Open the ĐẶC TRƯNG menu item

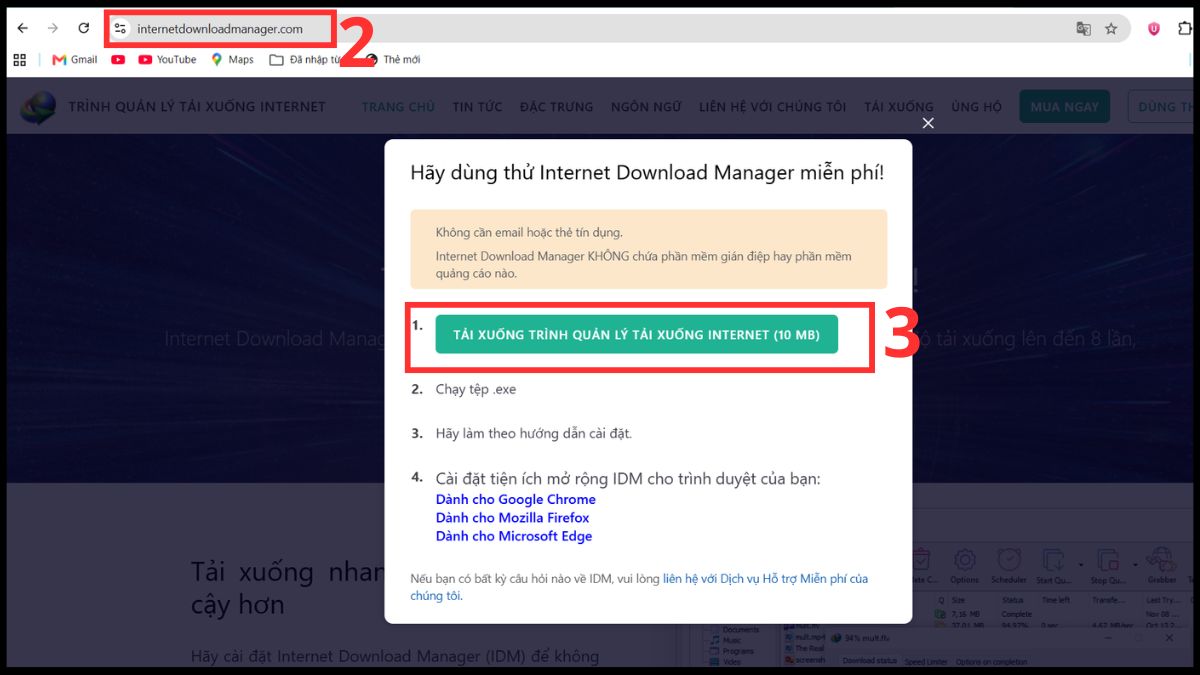(x=556, y=107)
